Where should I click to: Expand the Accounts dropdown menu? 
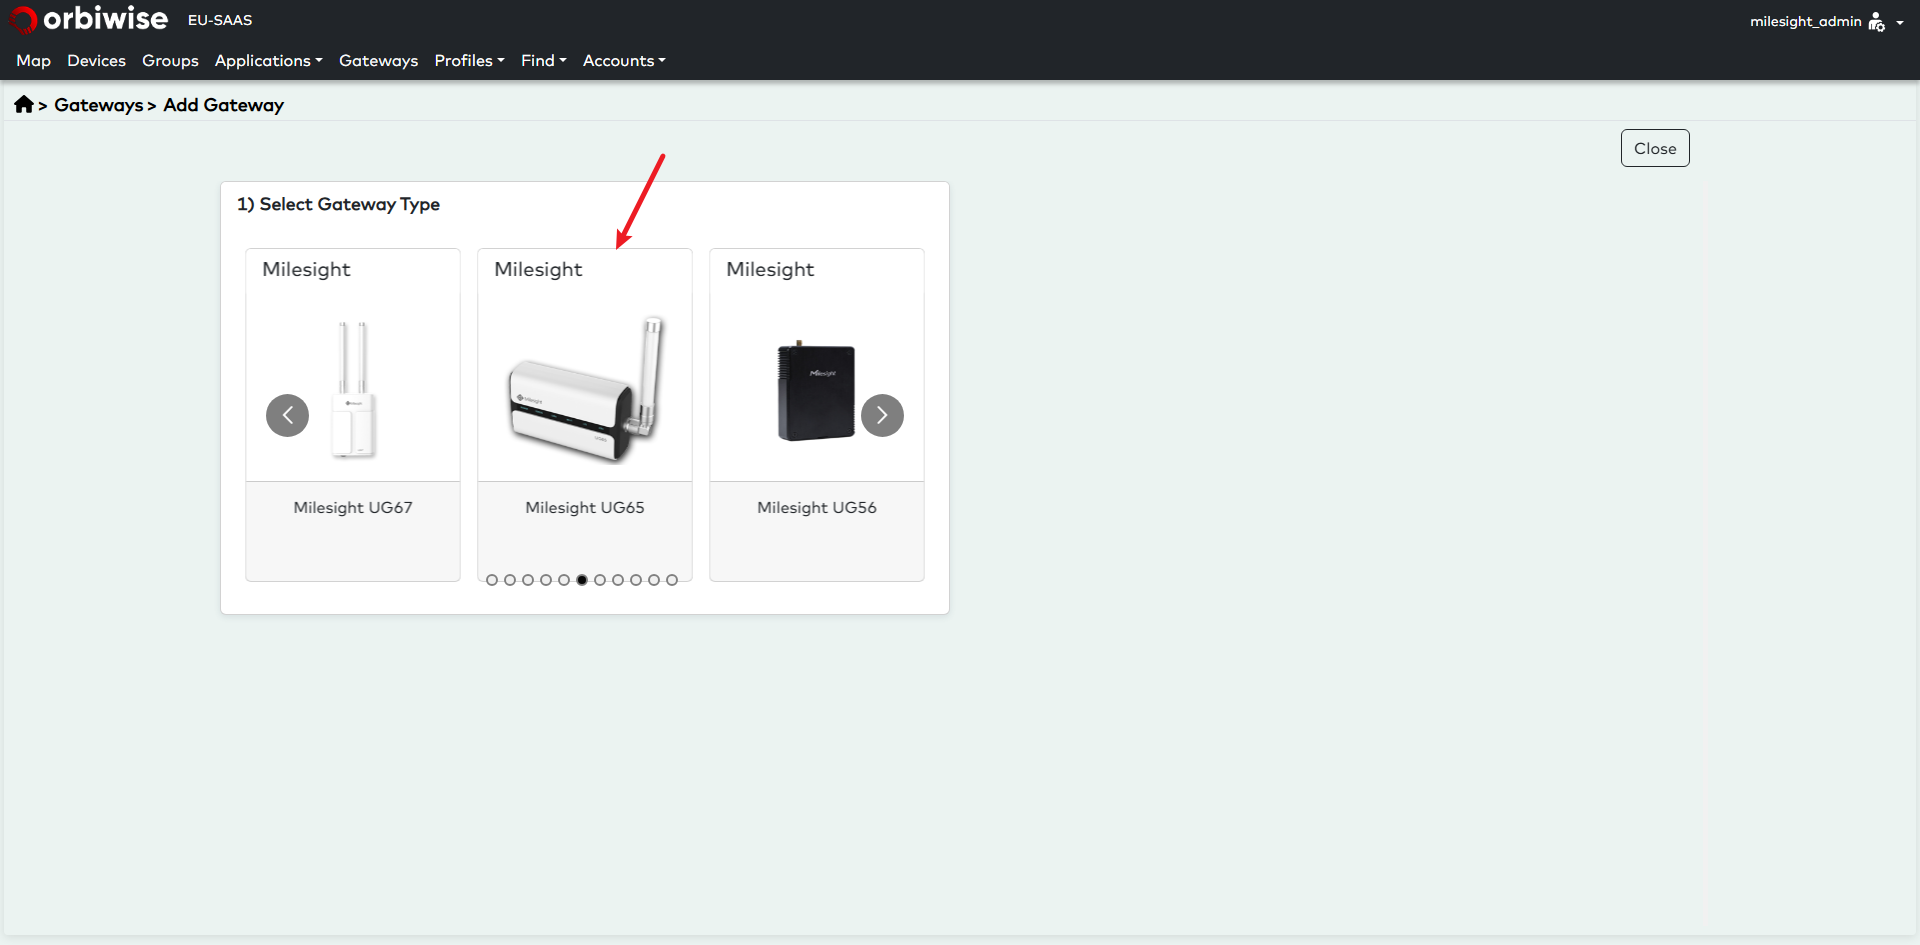[x=624, y=61]
